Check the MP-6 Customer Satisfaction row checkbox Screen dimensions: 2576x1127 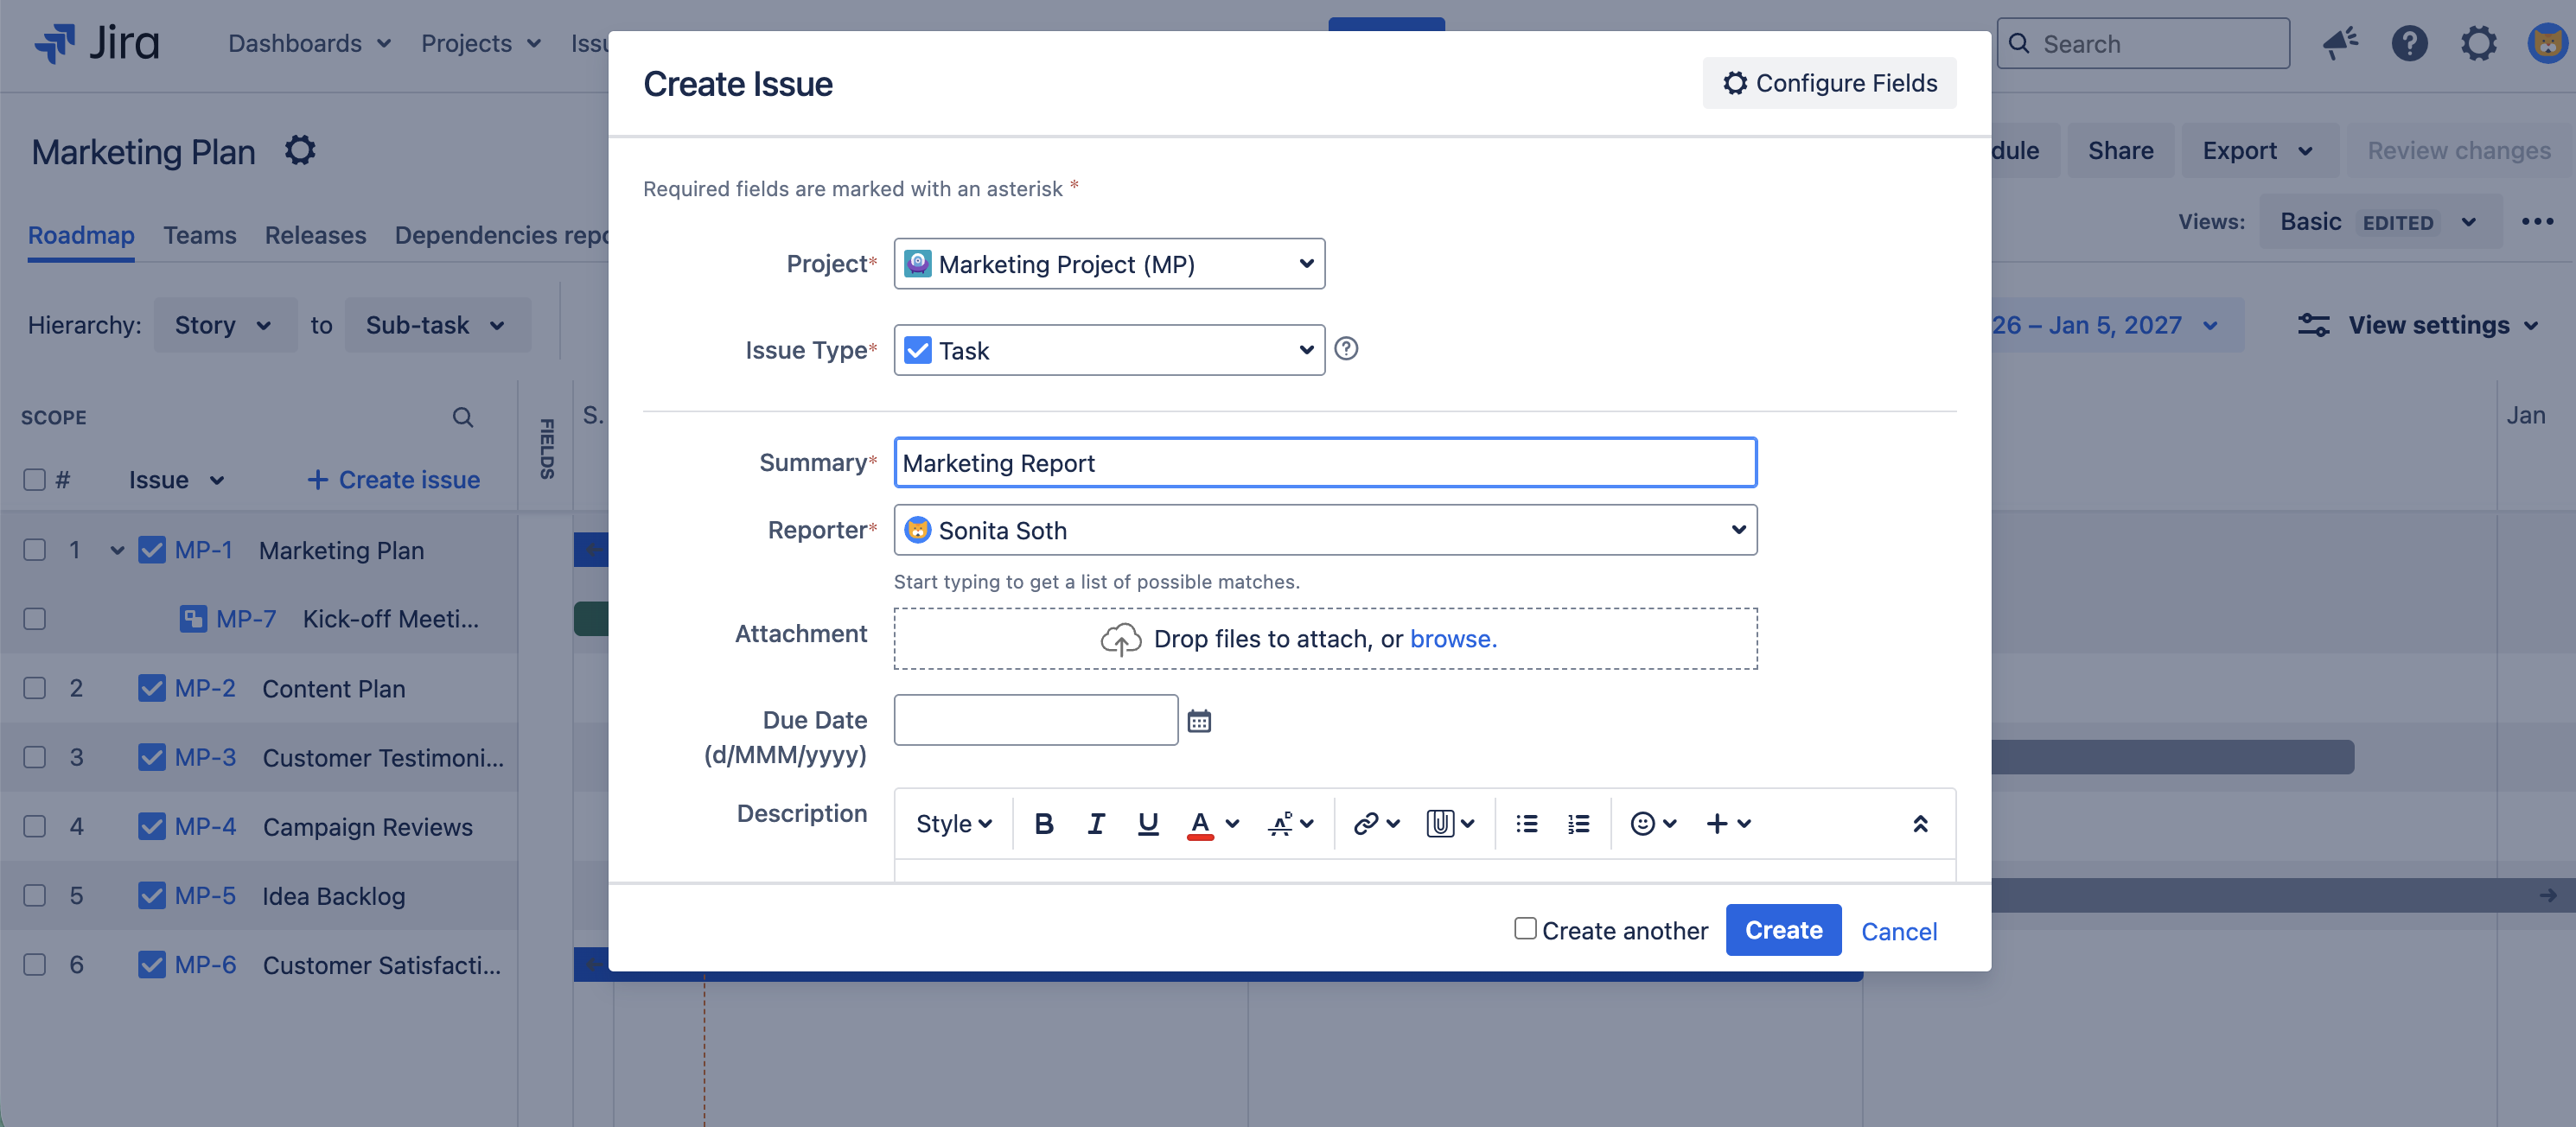pyautogui.click(x=34, y=964)
